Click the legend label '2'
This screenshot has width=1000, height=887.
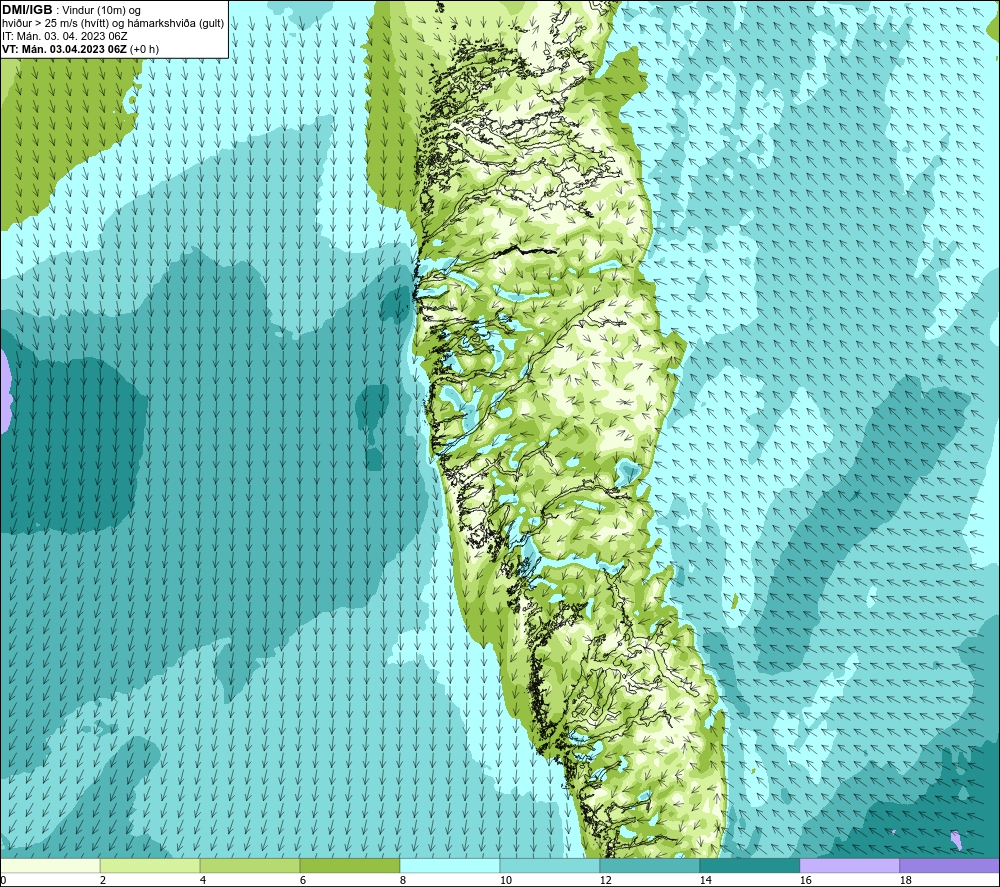(x=103, y=880)
